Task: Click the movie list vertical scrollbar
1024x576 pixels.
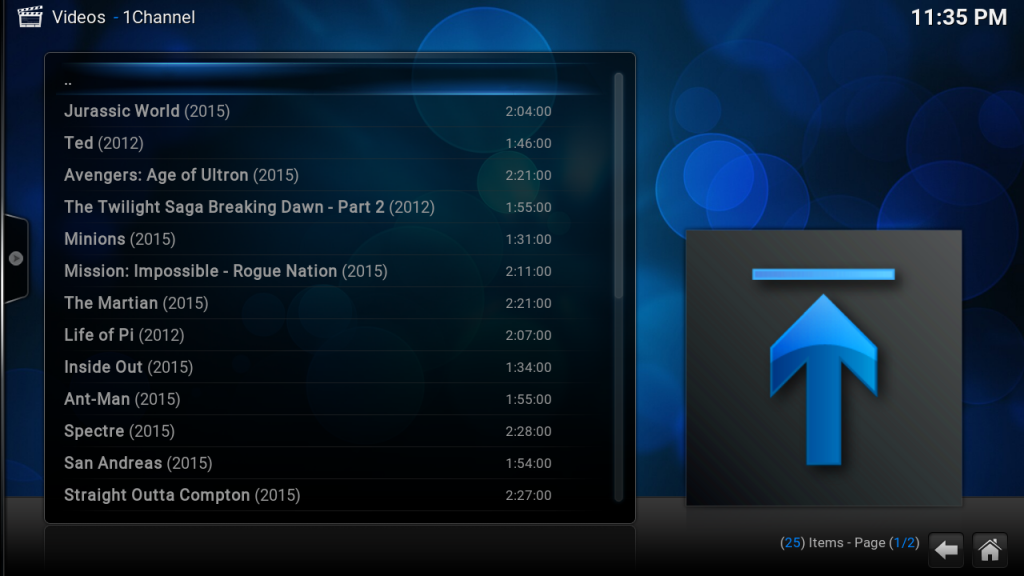Action: point(618,185)
